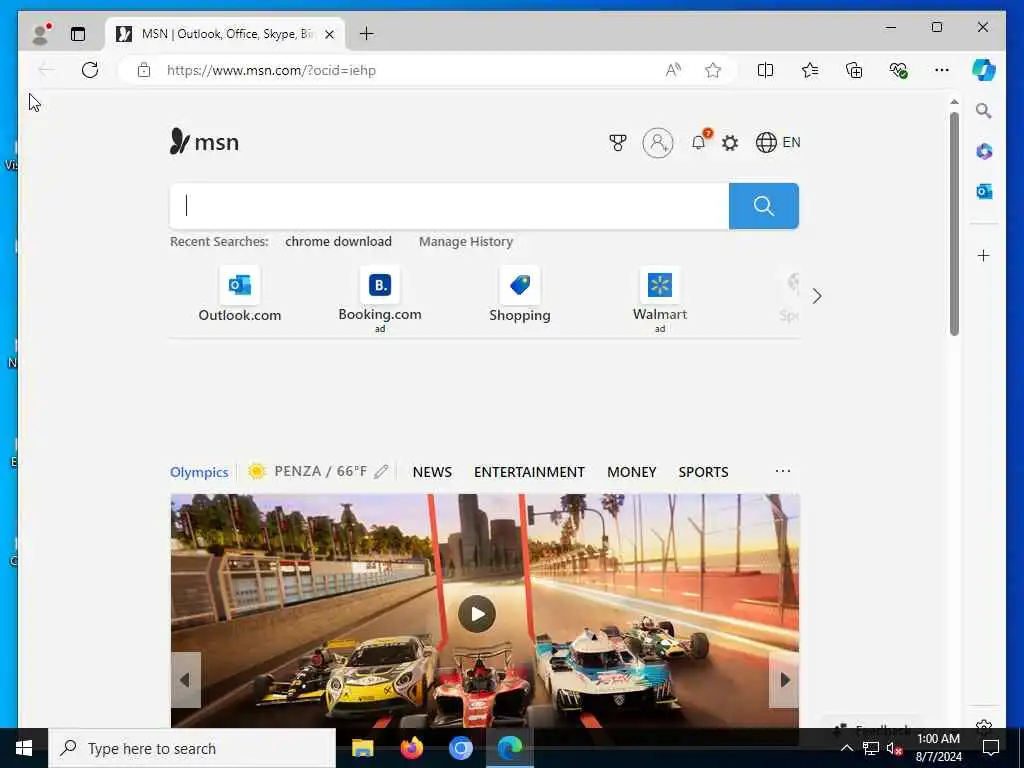This screenshot has width=1024, height=768.
Task: Click the page vertical scrollbar thumb
Action: 954,223
